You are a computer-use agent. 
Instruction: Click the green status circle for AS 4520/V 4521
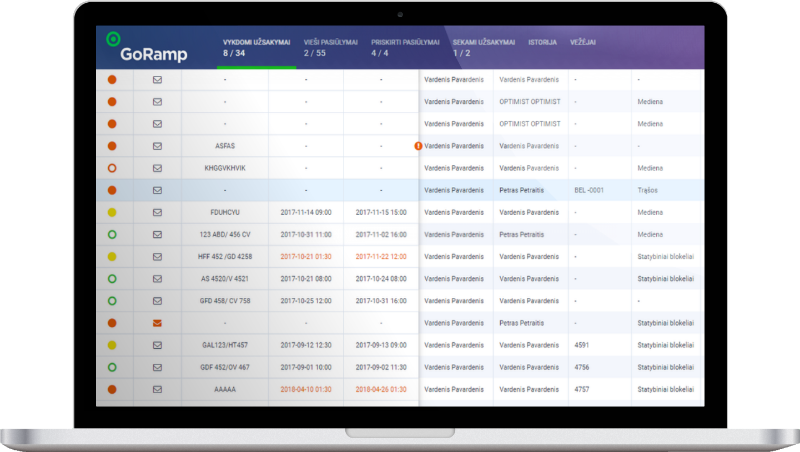pyautogui.click(x=112, y=279)
